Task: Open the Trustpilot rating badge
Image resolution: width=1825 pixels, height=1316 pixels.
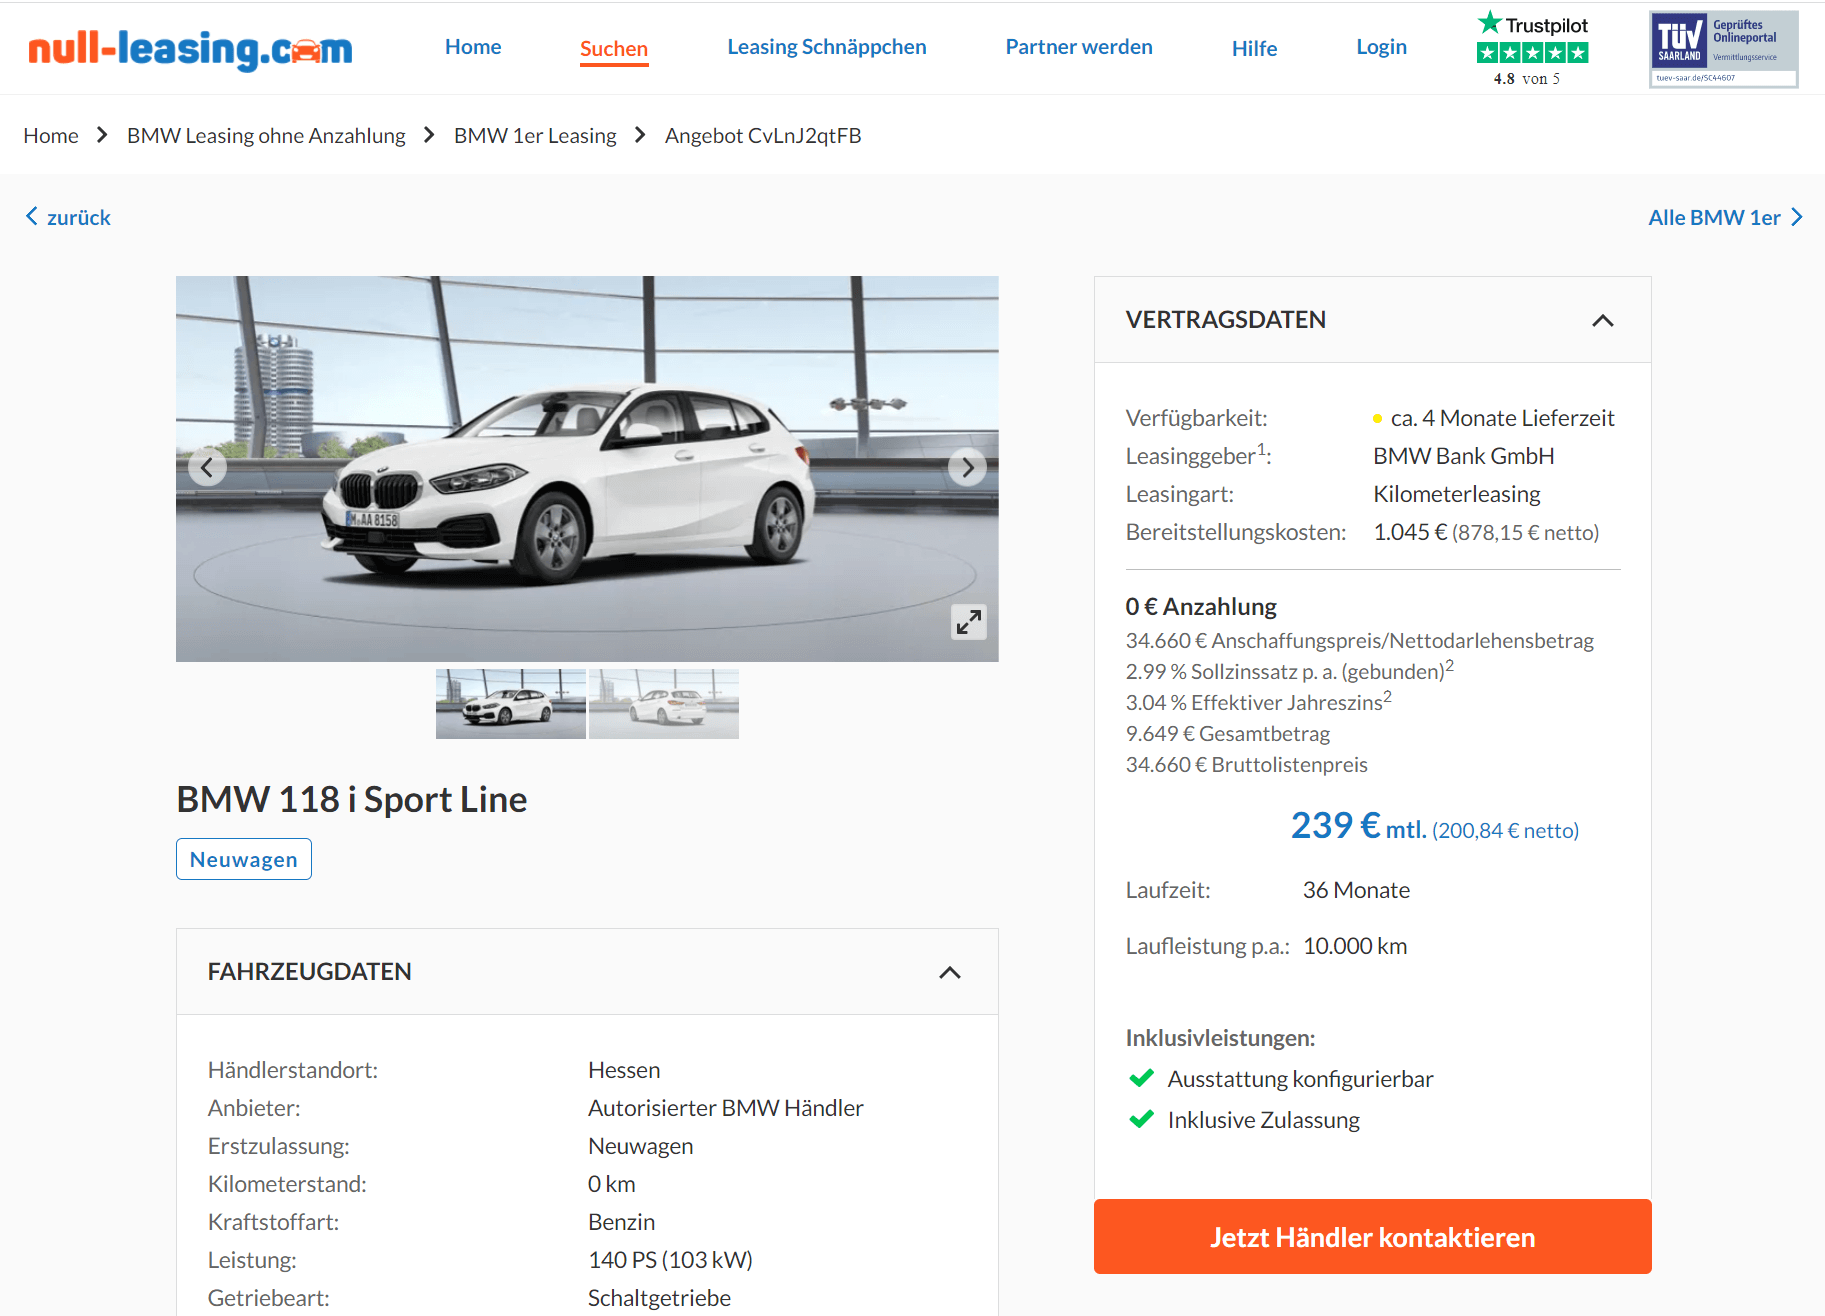Action: pyautogui.click(x=1532, y=48)
